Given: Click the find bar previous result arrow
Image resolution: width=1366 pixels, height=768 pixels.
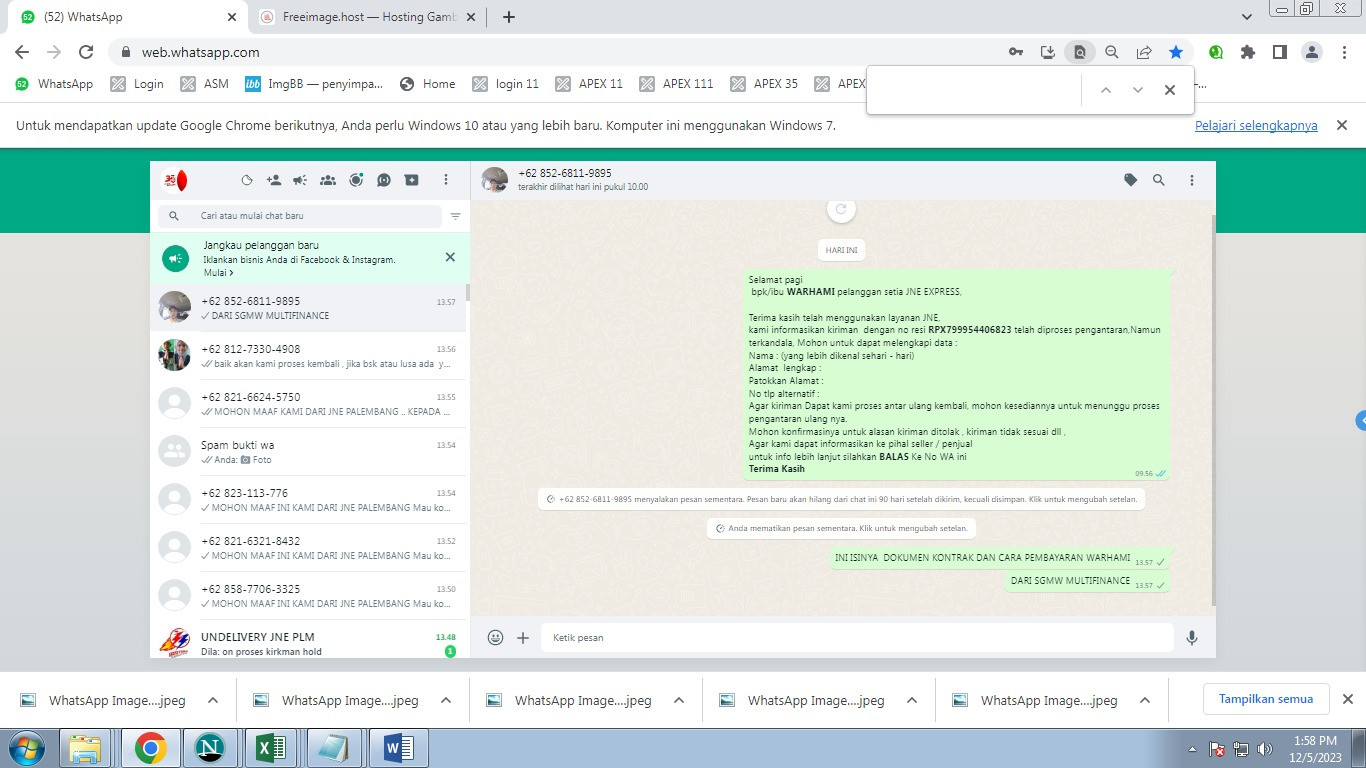Looking at the screenshot, I should pos(1105,90).
